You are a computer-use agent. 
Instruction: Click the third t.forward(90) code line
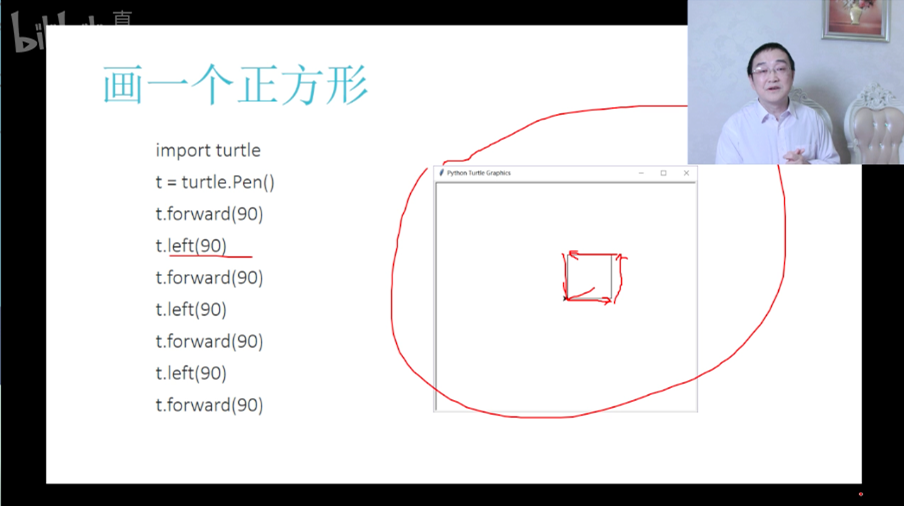tap(209, 341)
